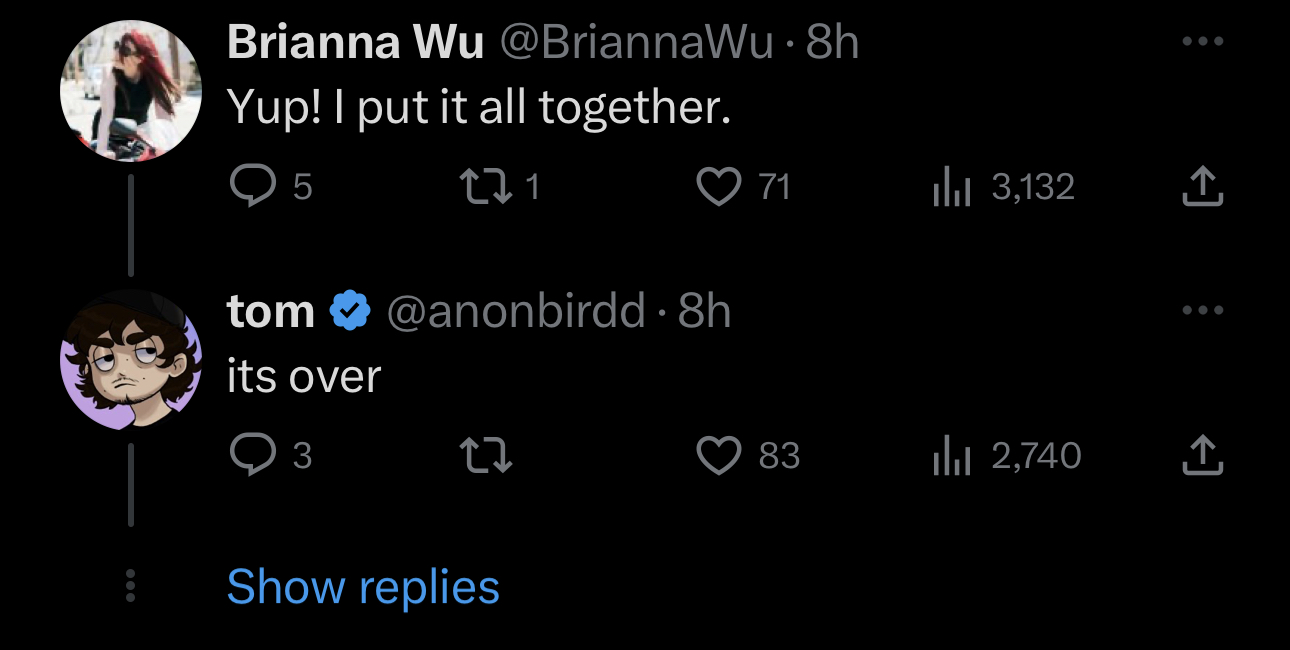View analytics showing 2,740 views

[1005, 456]
